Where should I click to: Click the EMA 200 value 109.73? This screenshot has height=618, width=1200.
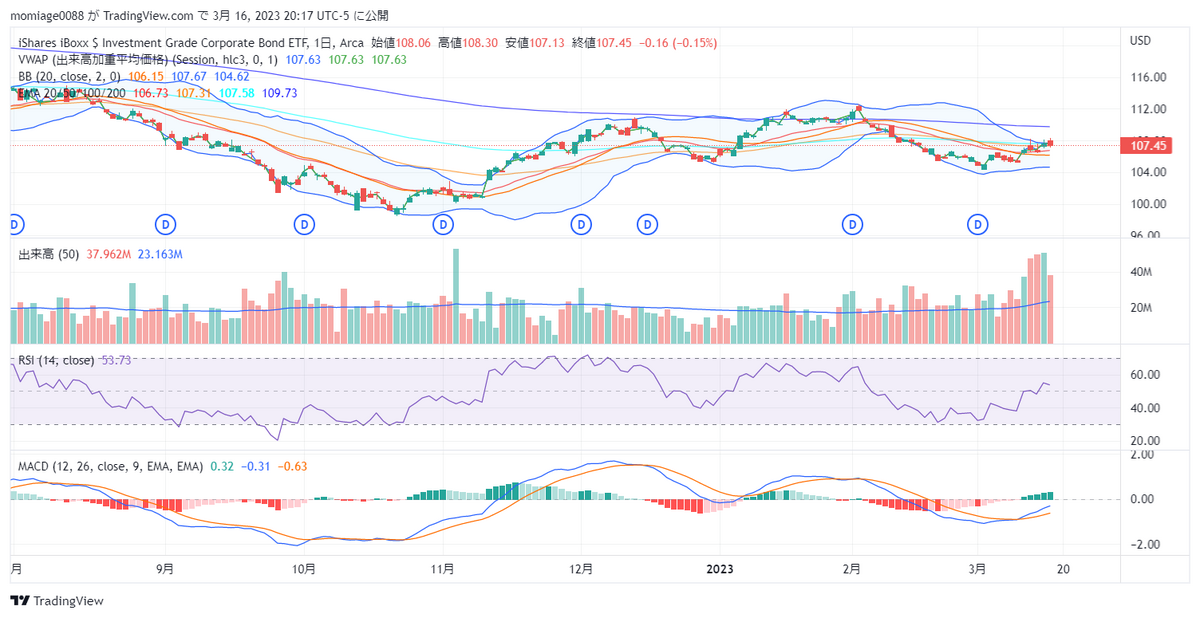[x=279, y=92]
